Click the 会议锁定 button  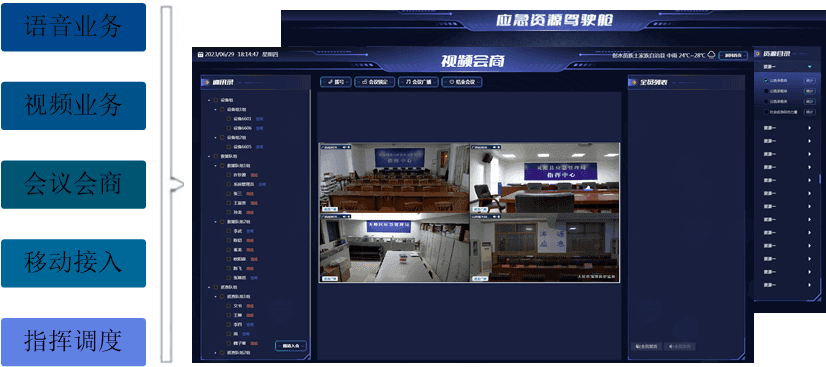[x=375, y=82]
